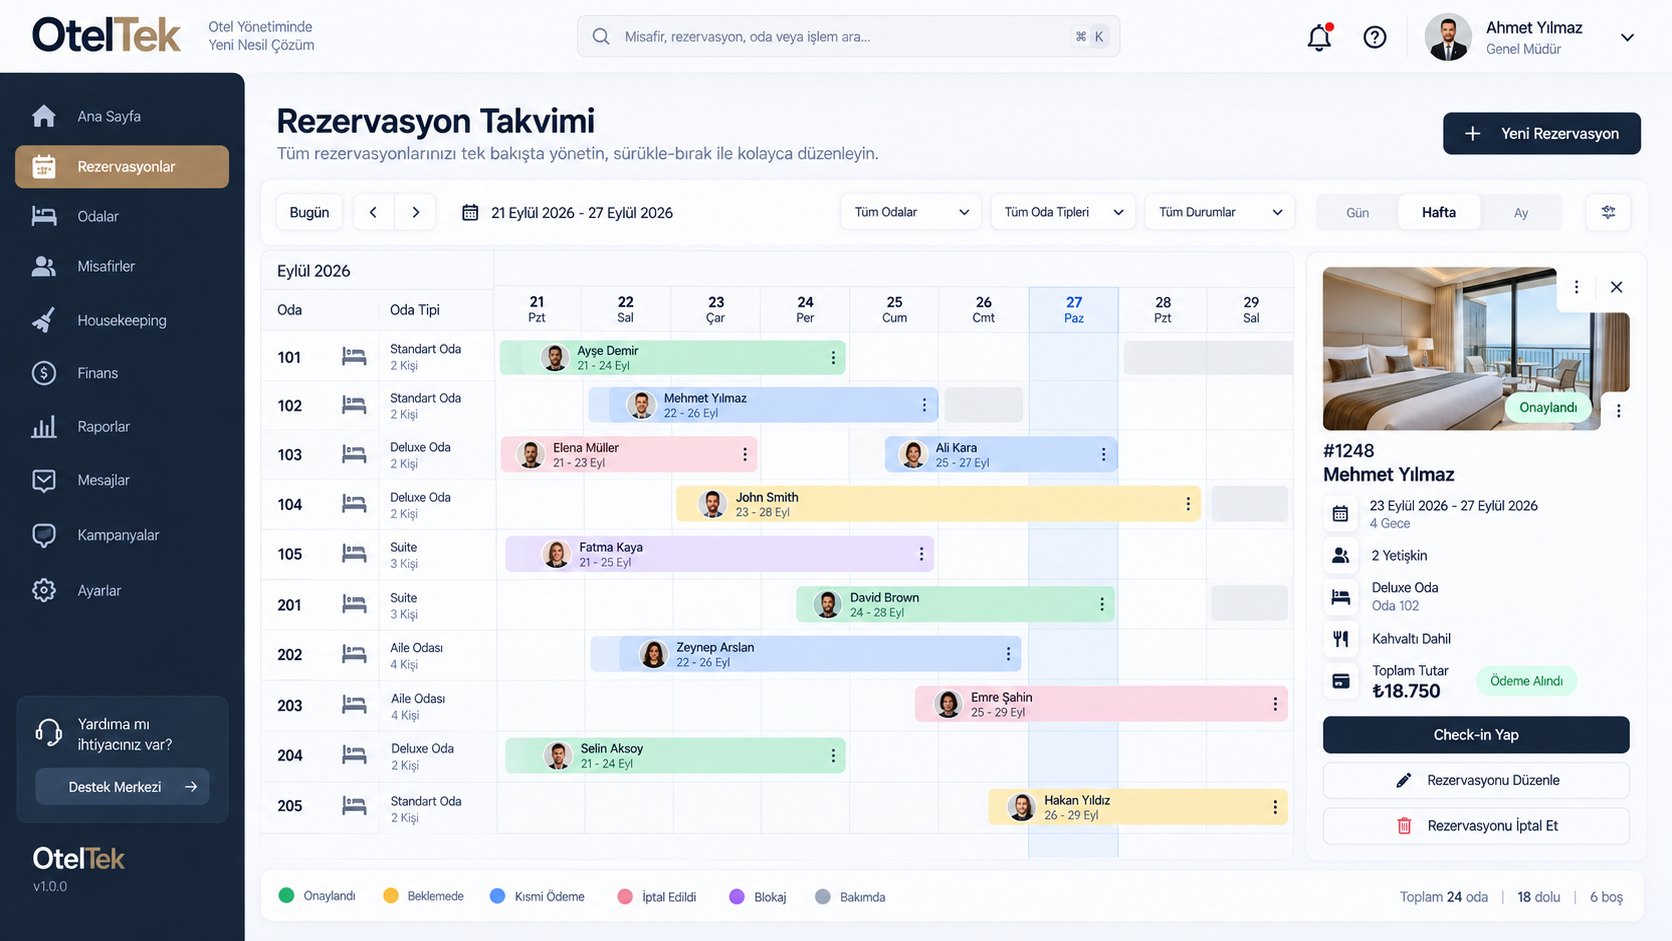Image resolution: width=1672 pixels, height=941 pixels.
Task: Switch to Hafta view
Action: coord(1439,212)
